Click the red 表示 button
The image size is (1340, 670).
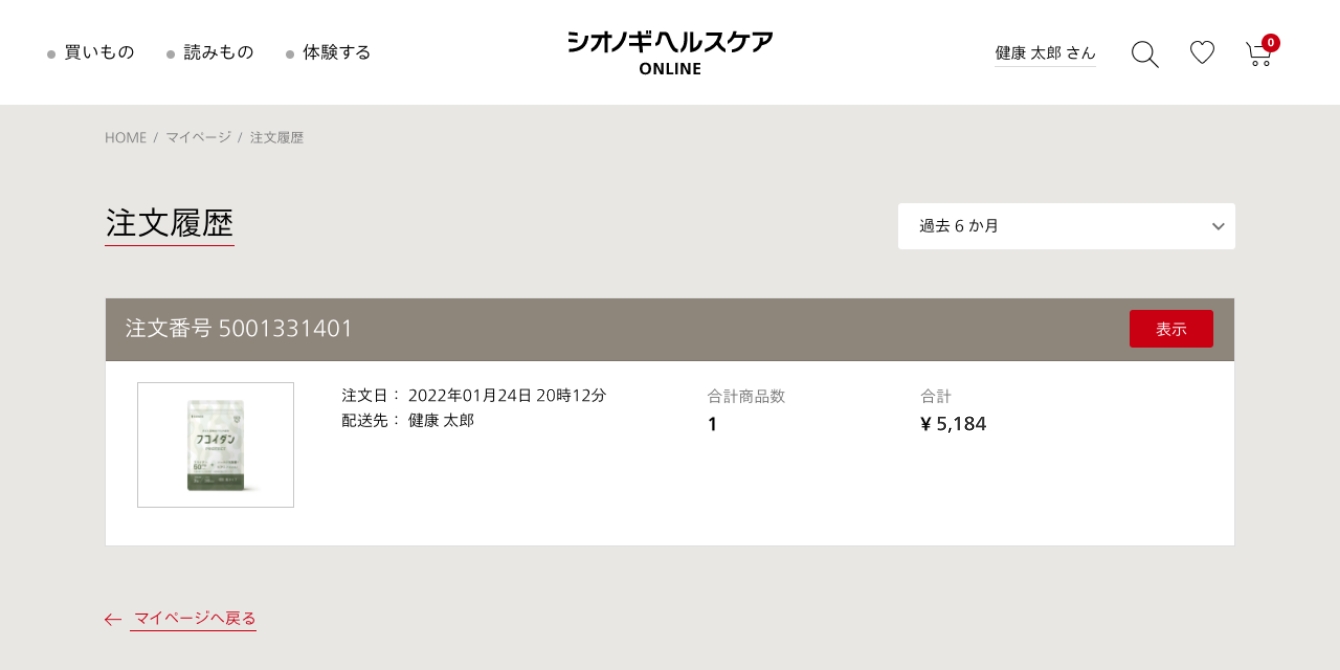click(x=1171, y=329)
